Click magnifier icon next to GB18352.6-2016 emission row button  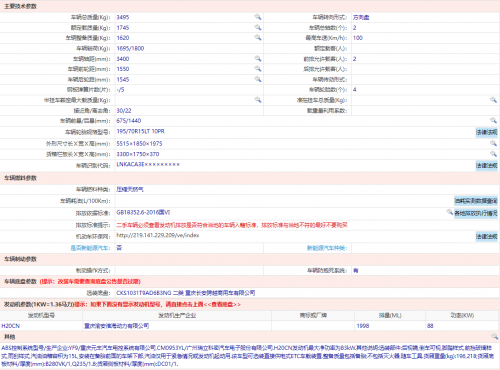pyautogui.click(x=450, y=212)
